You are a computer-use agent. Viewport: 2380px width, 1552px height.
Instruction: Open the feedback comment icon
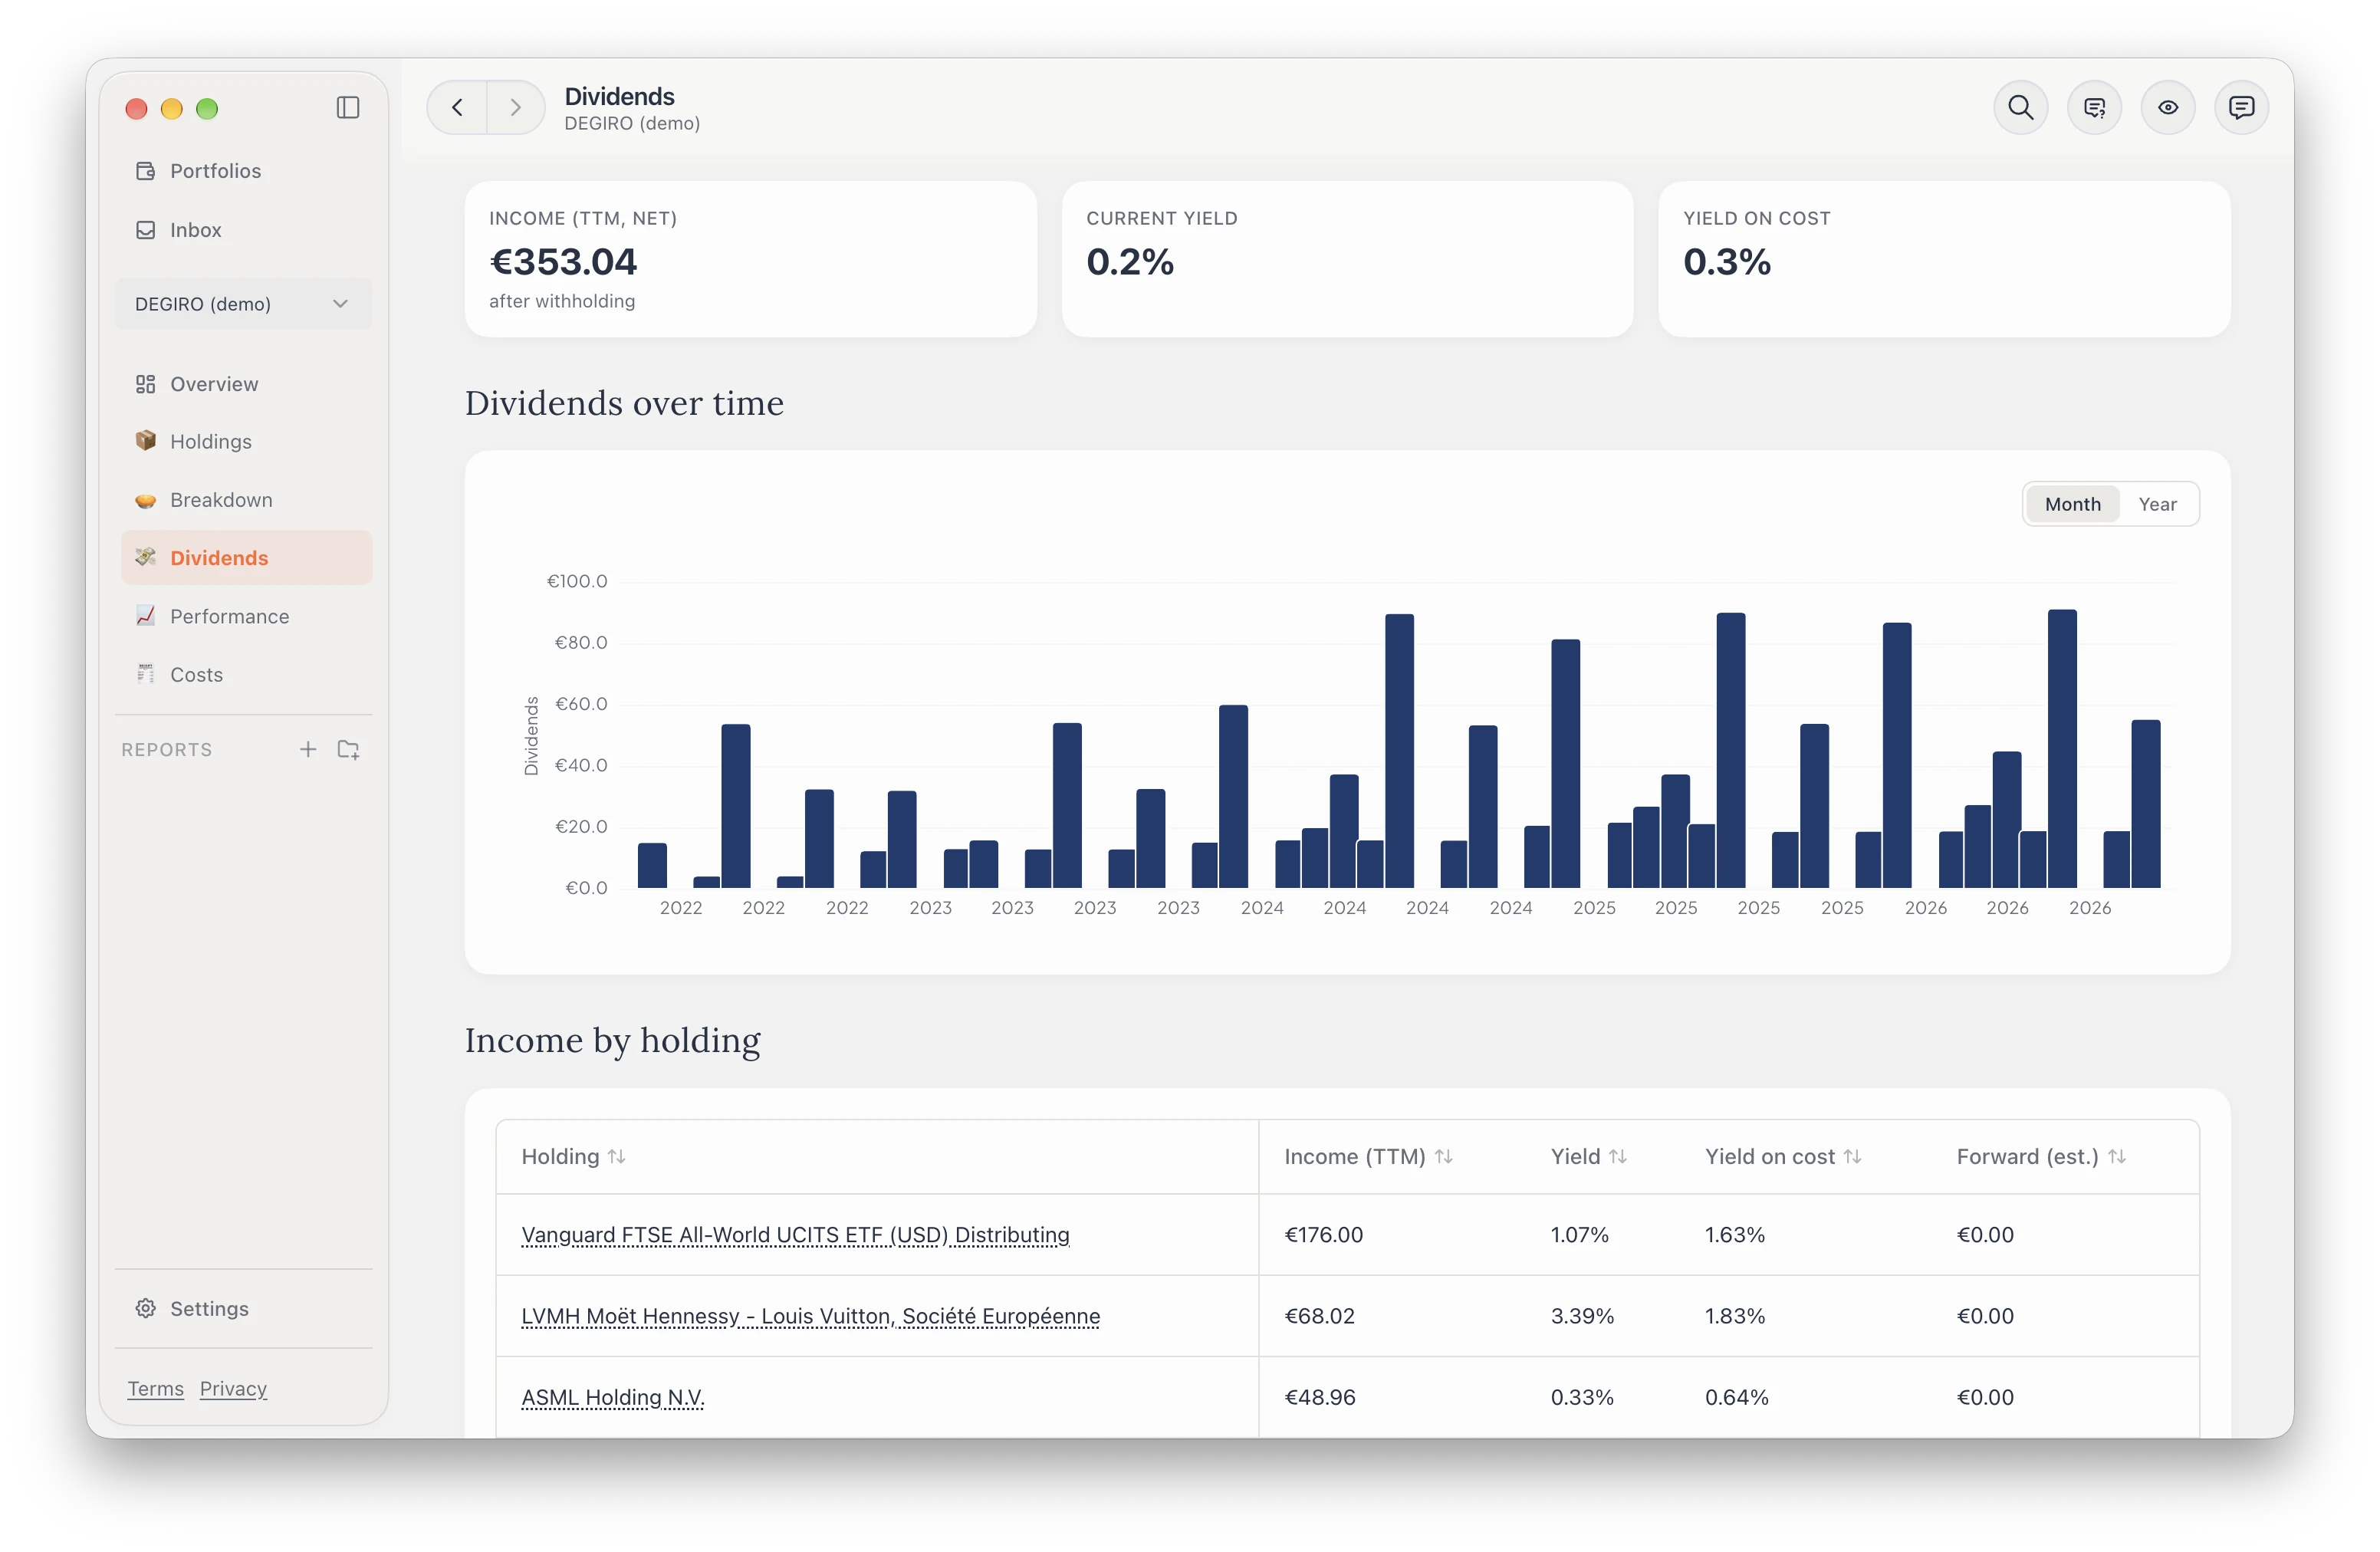(x=2241, y=107)
